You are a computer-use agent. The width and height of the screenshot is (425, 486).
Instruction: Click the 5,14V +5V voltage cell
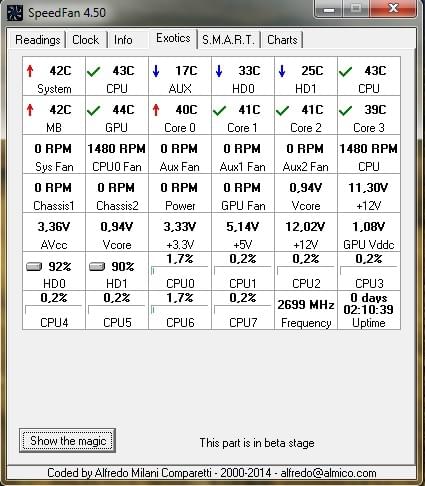pyautogui.click(x=243, y=232)
